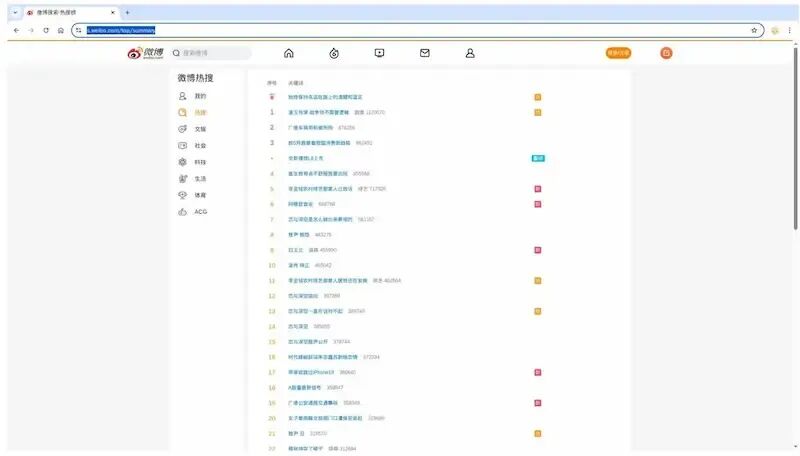This screenshot has width=800, height=456.
Task: Click the orange badge on rank 13 row
Action: pos(538,311)
